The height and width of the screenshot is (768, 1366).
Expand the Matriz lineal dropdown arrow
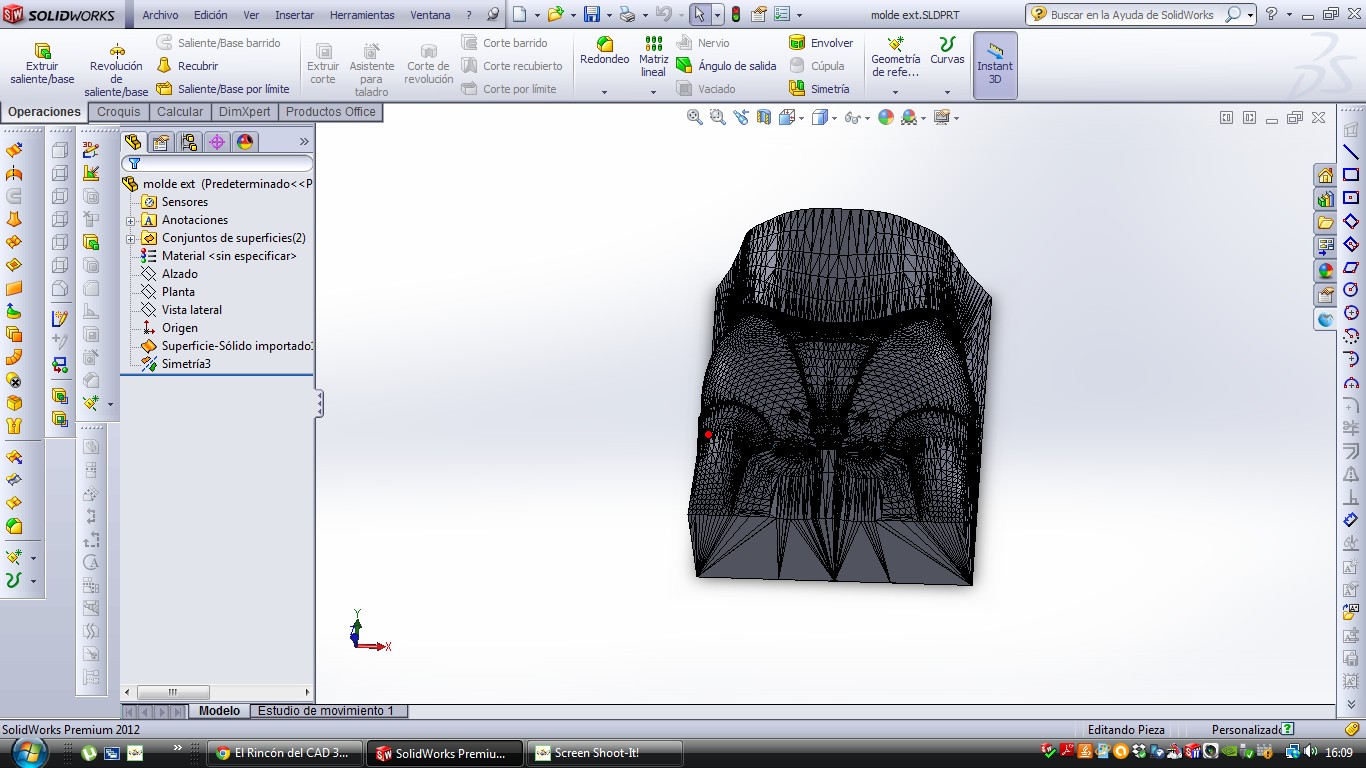(653, 92)
